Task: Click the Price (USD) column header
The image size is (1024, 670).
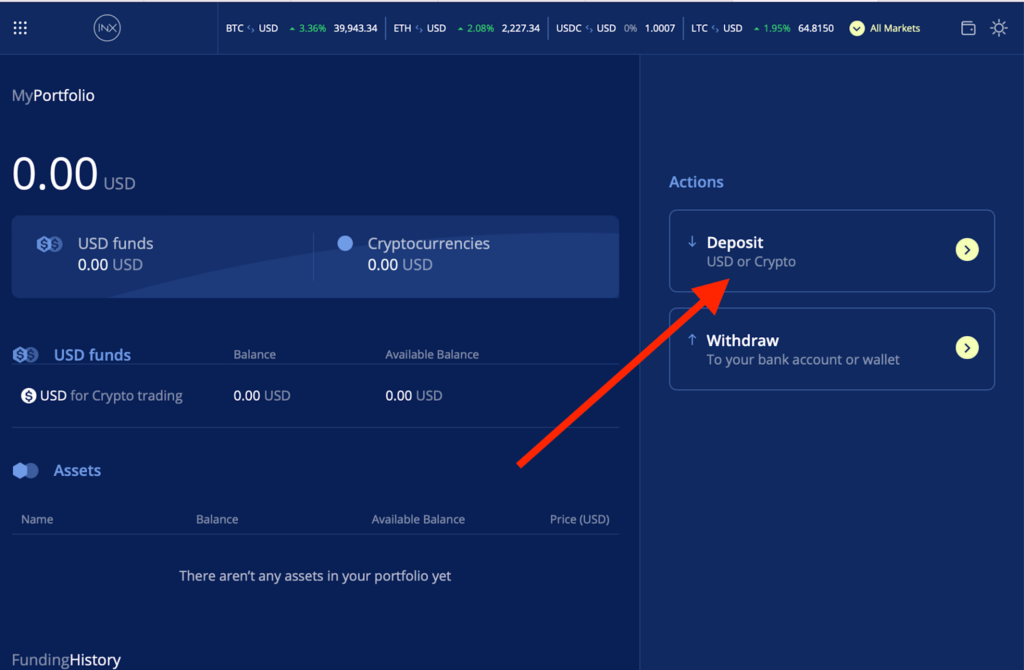Action: click(x=579, y=519)
